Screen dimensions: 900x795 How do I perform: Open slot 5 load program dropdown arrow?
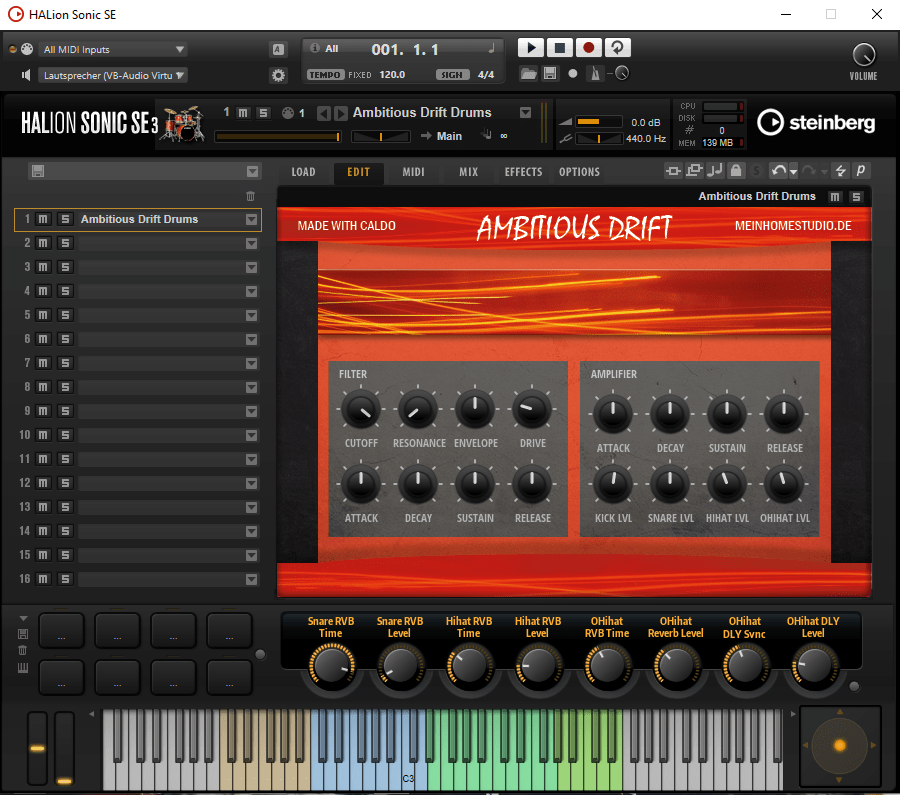[251, 316]
